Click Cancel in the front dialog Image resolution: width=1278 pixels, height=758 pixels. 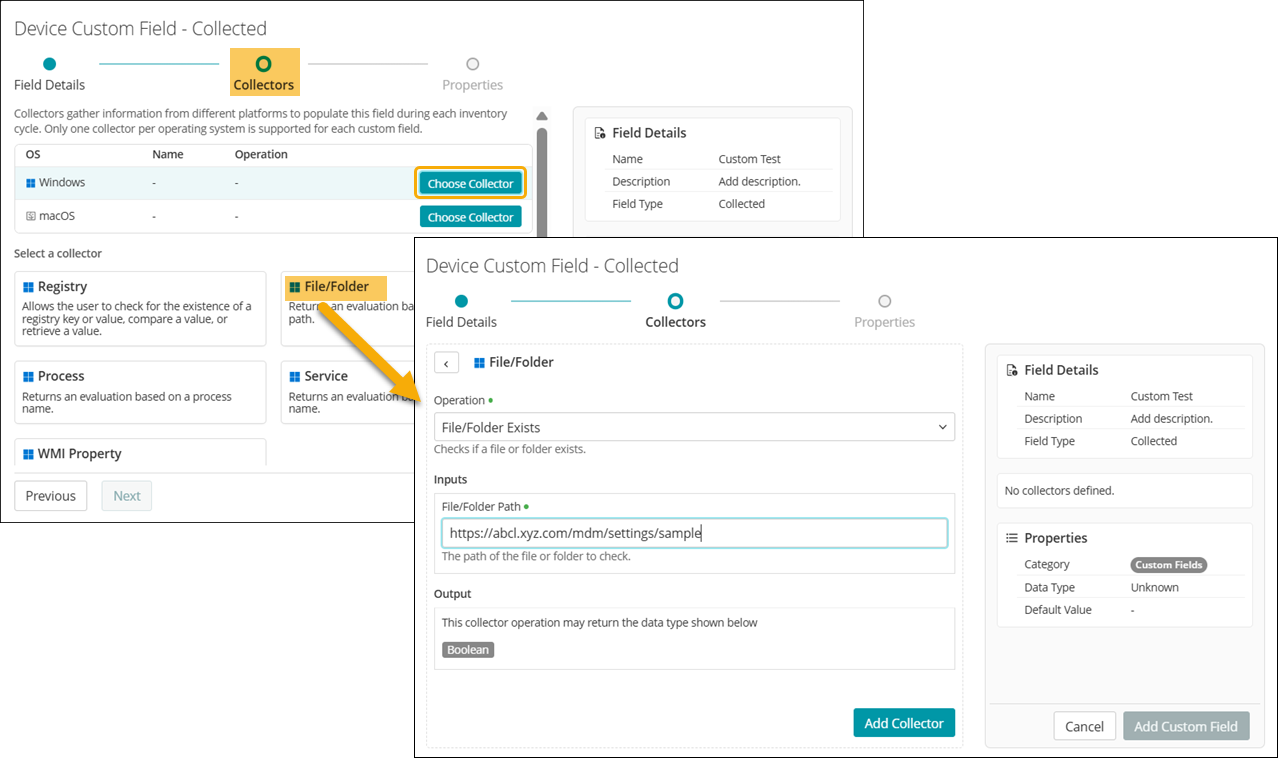click(1084, 726)
